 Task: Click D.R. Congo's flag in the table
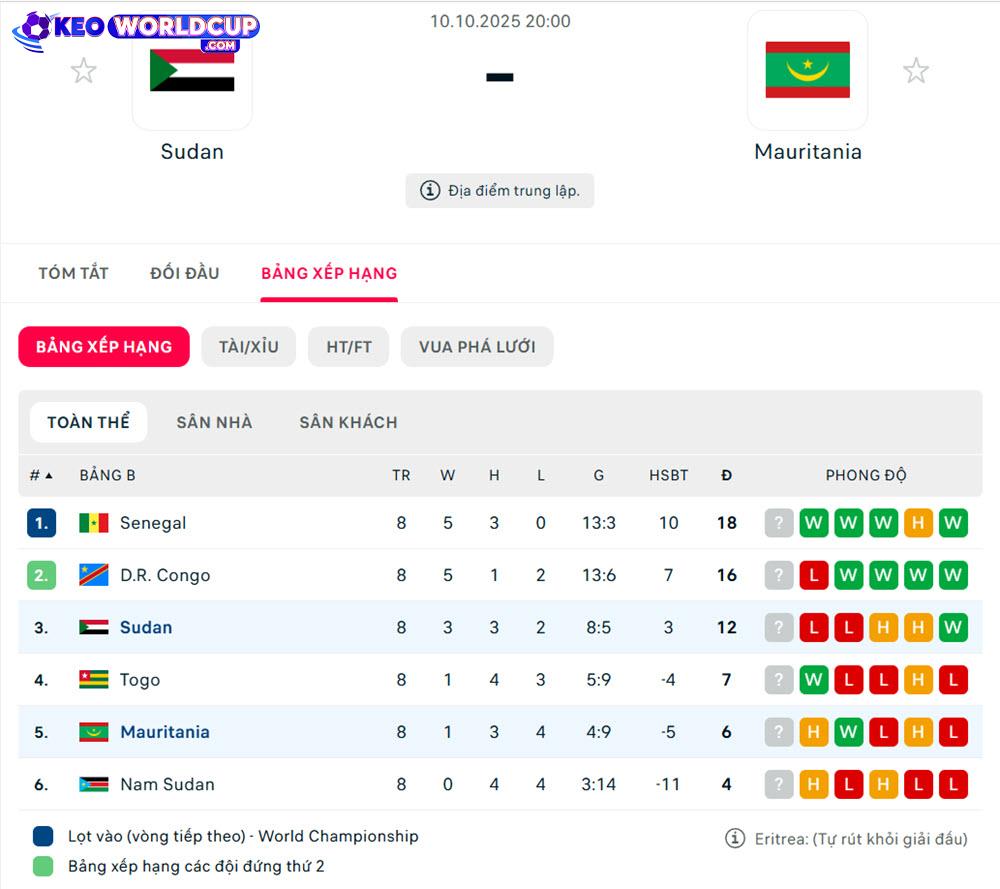[x=94, y=575]
